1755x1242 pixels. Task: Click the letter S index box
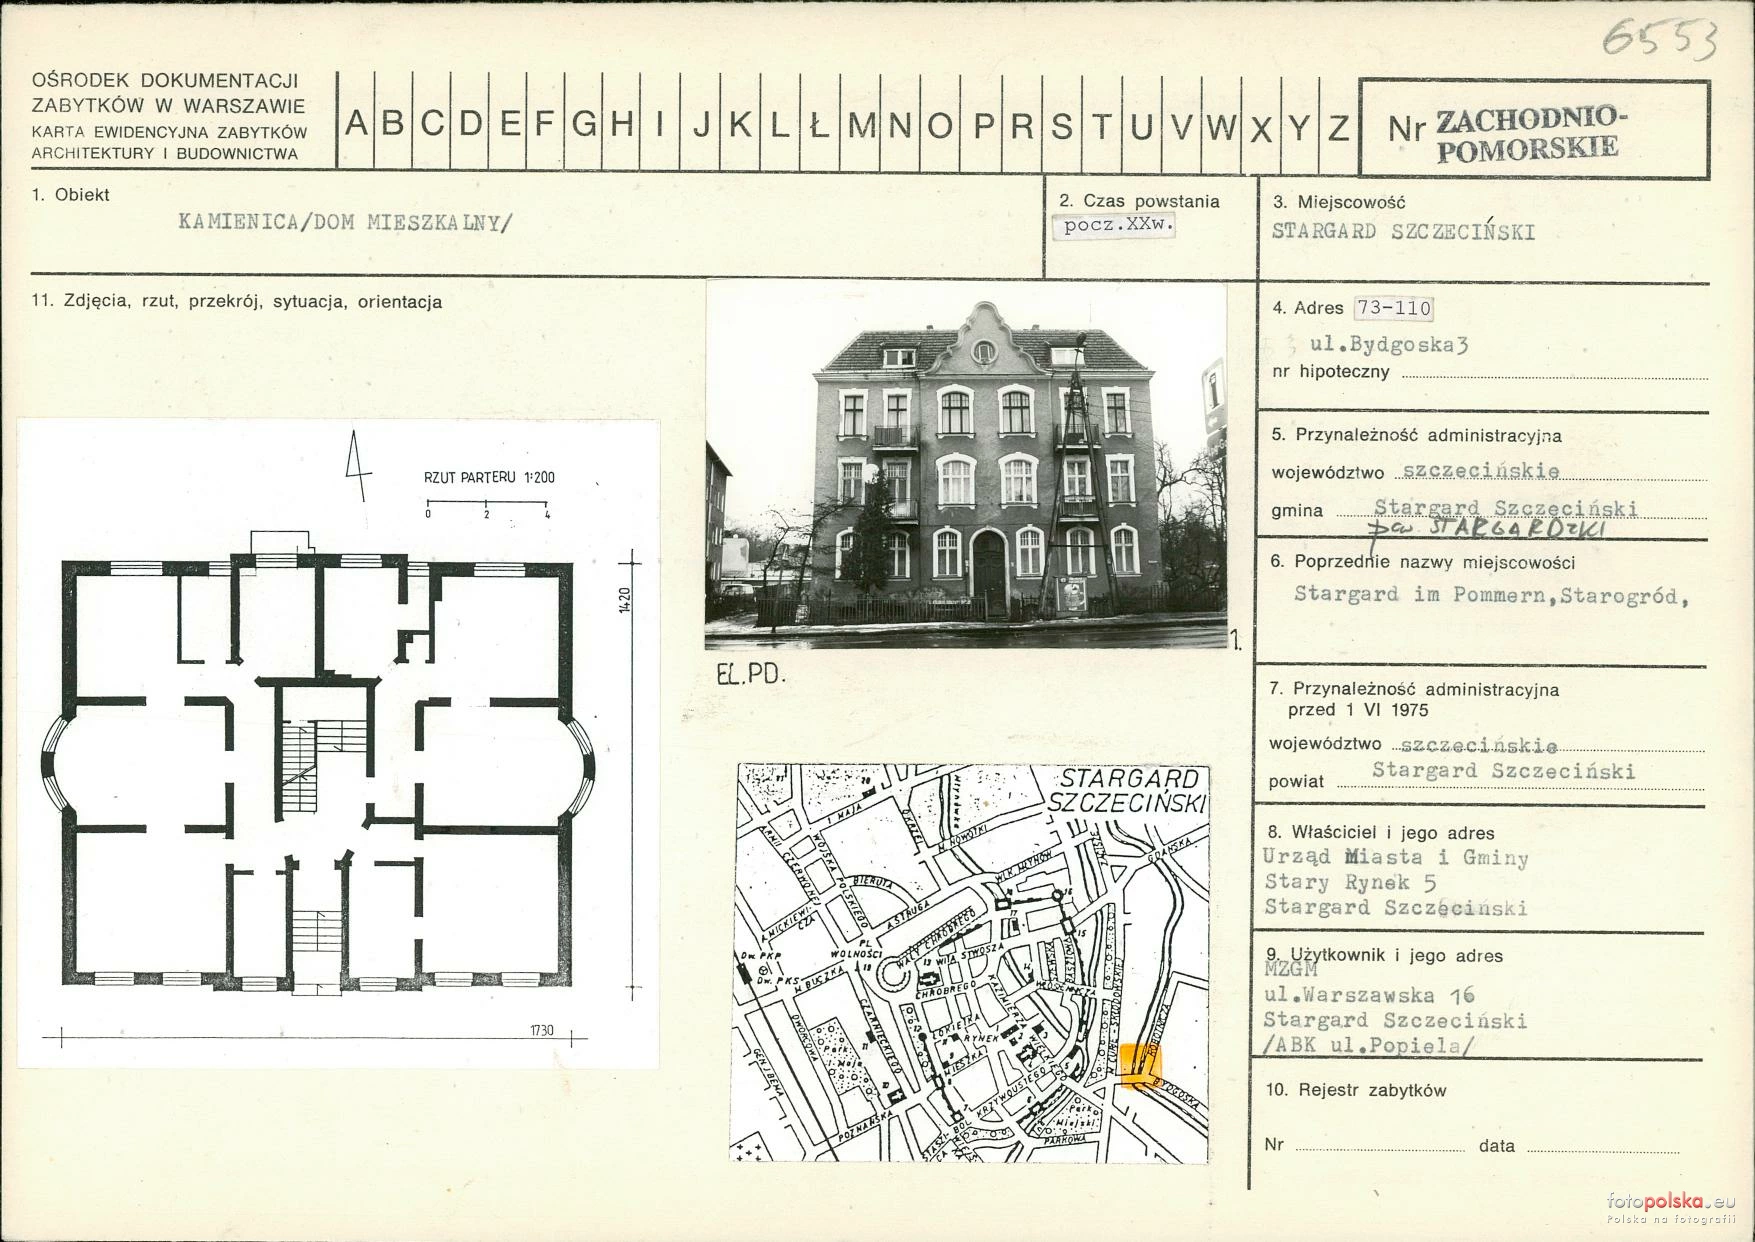(x=1061, y=125)
